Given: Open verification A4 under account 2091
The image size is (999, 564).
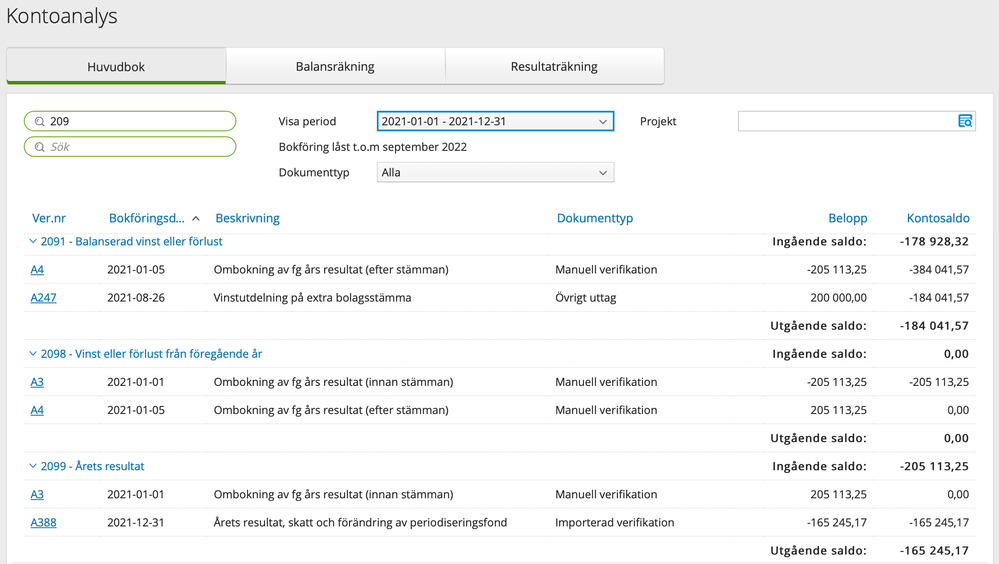Looking at the screenshot, I should pos(37,270).
